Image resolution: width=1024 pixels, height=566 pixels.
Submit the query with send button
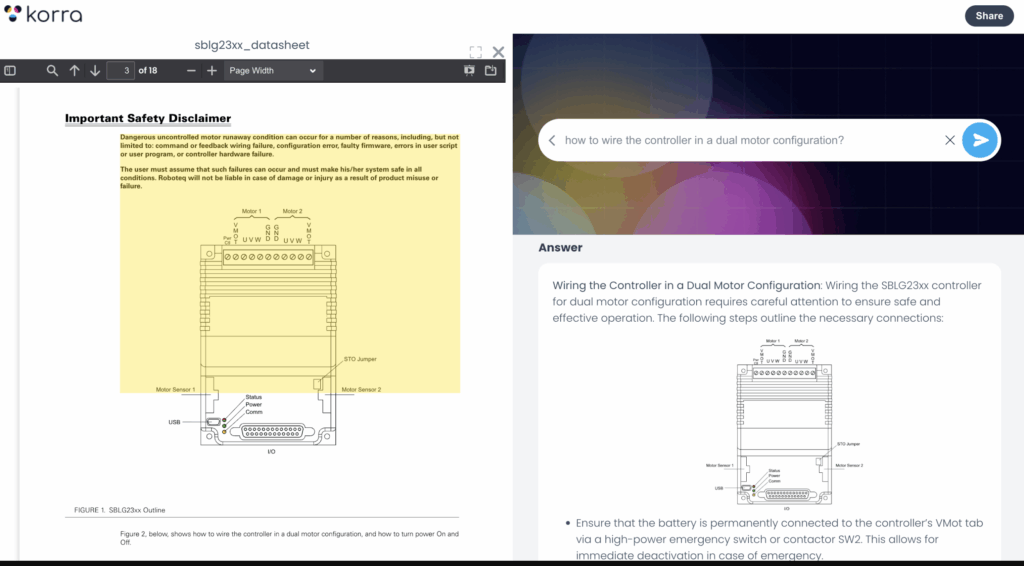(980, 140)
